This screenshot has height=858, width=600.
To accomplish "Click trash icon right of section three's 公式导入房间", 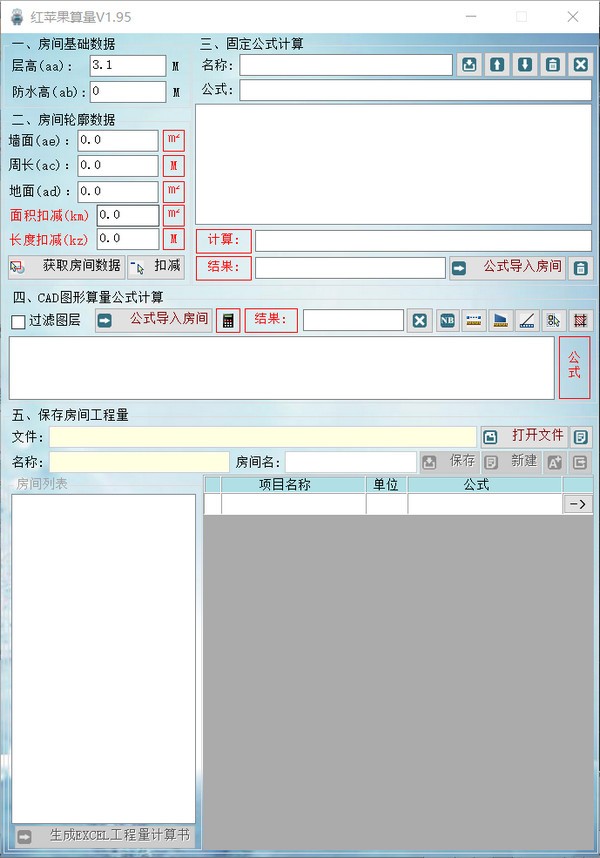I will coord(580,268).
